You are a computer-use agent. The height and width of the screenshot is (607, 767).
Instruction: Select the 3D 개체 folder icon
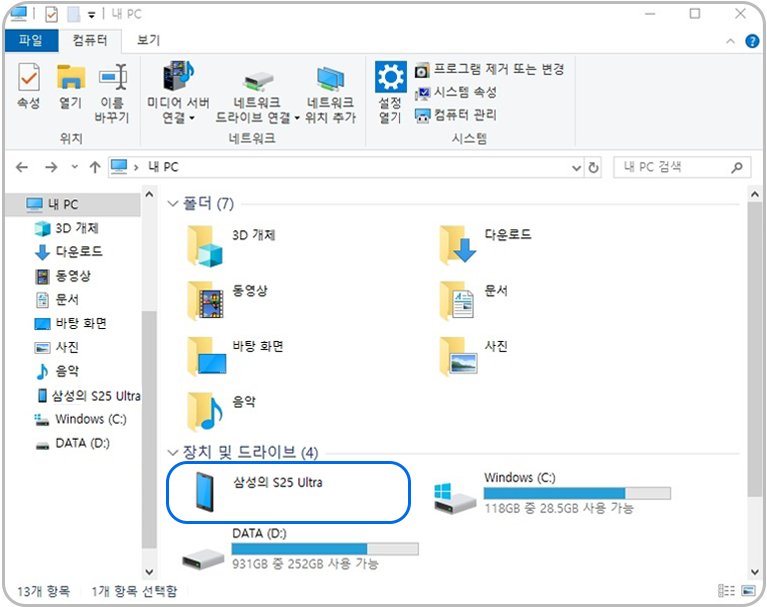(x=205, y=246)
